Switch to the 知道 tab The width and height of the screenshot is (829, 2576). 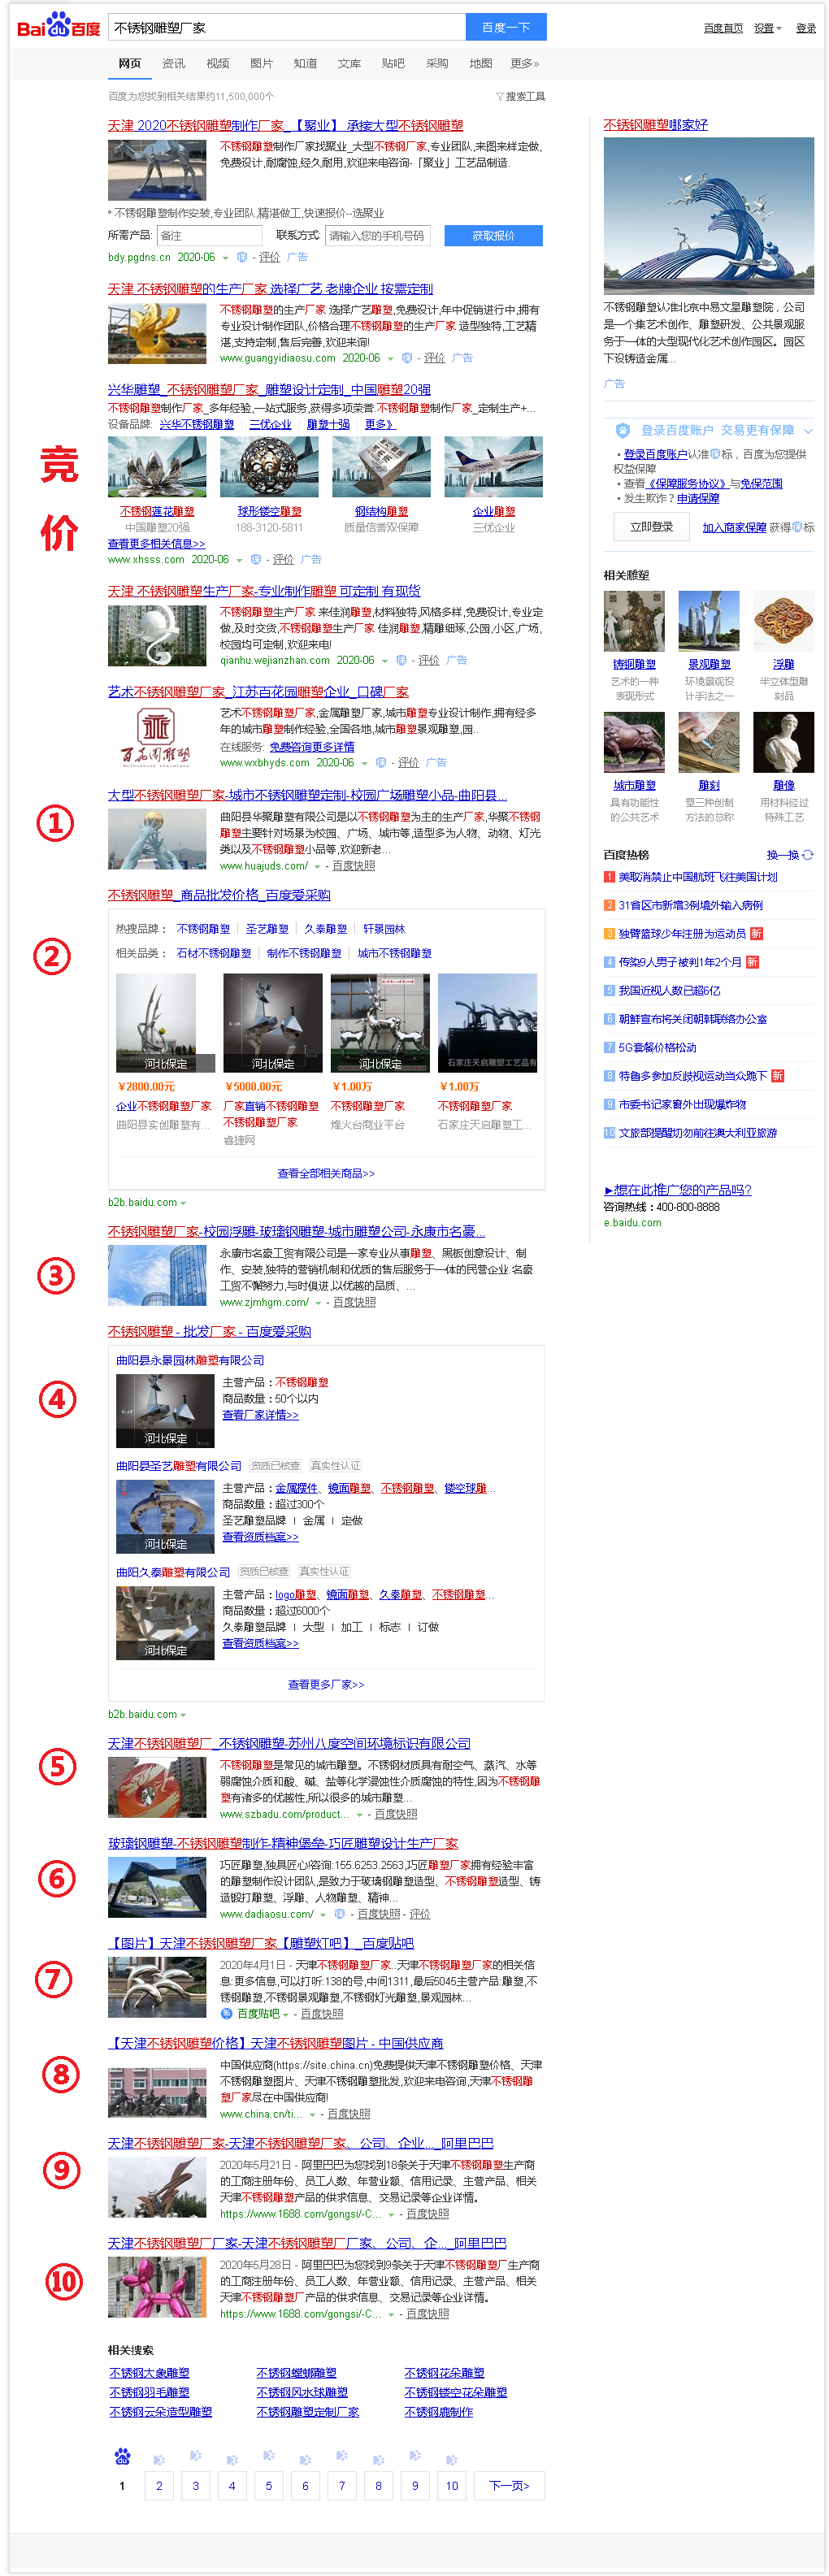pyautogui.click(x=306, y=63)
